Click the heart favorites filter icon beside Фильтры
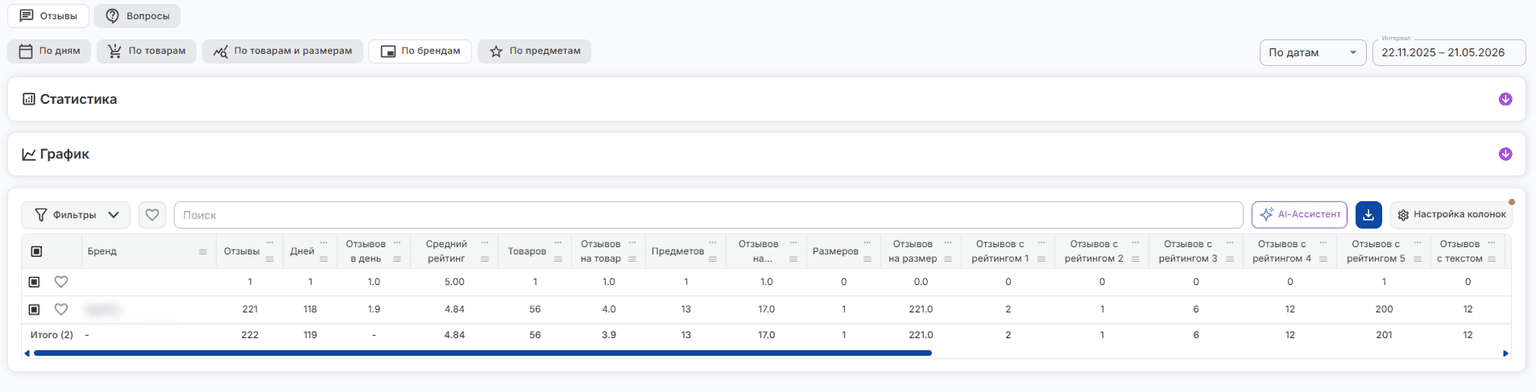This screenshot has width=1536, height=392. 152,214
